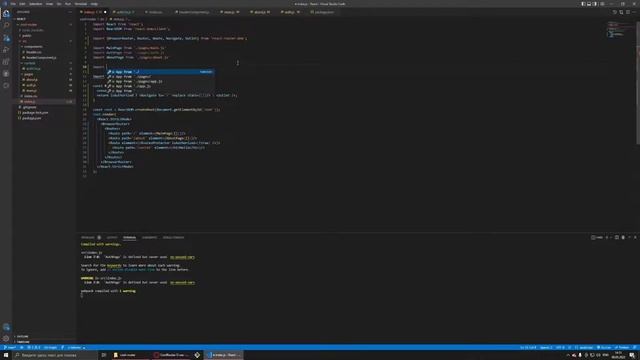Show hidden system tray icons chevron
The height and width of the screenshot is (360, 640).
point(568,355)
